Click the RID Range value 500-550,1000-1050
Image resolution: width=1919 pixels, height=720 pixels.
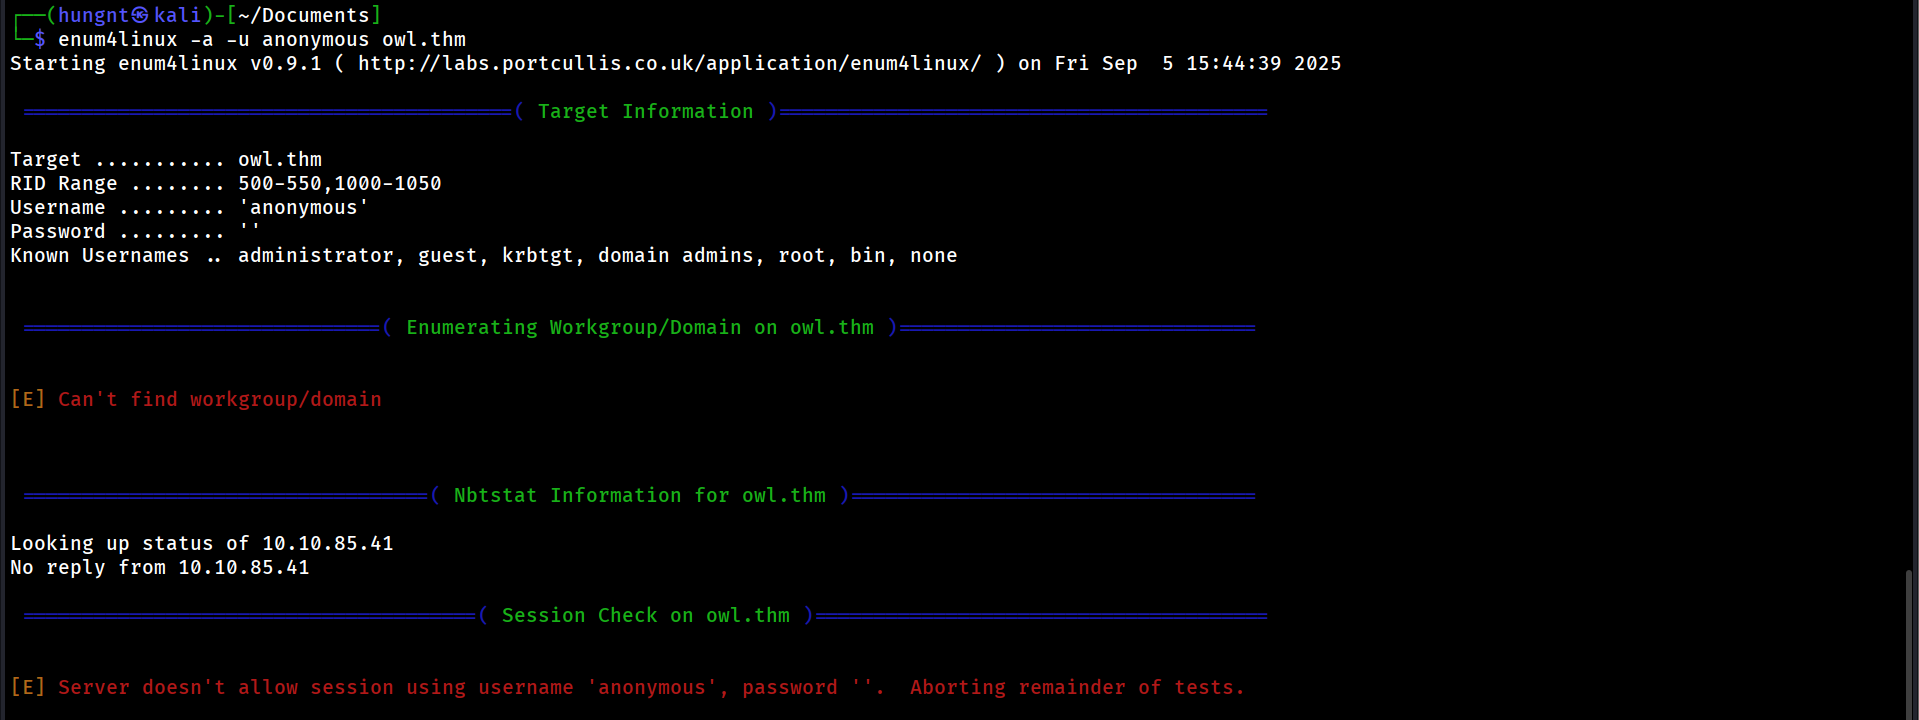pyautogui.click(x=339, y=183)
